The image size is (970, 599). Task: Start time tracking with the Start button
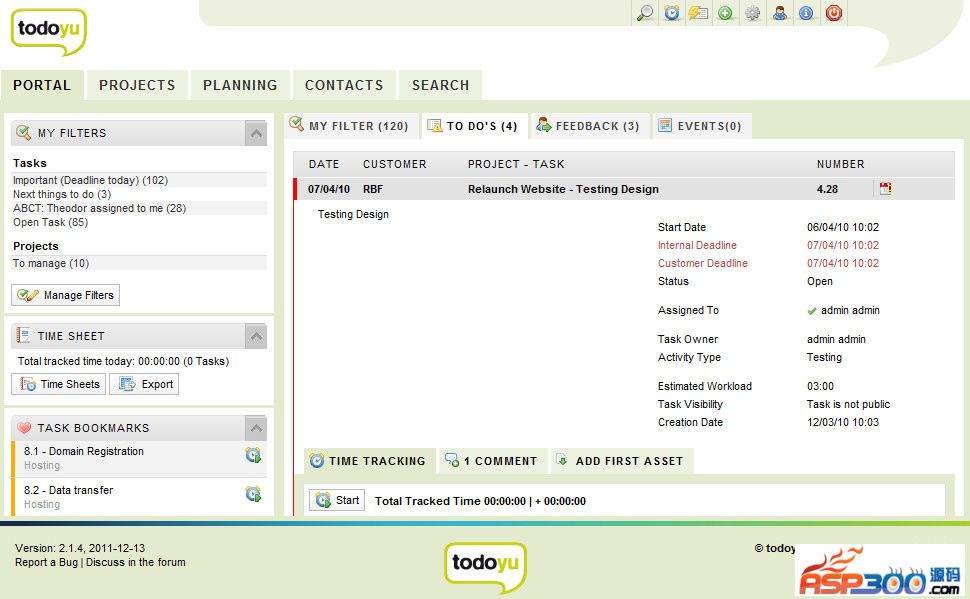[337, 500]
